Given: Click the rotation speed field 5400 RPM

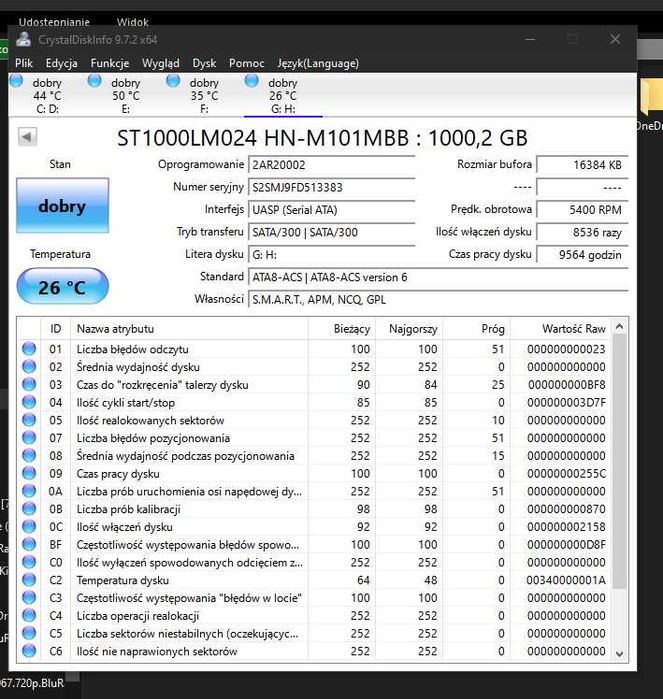Looking at the screenshot, I should click(582, 210).
